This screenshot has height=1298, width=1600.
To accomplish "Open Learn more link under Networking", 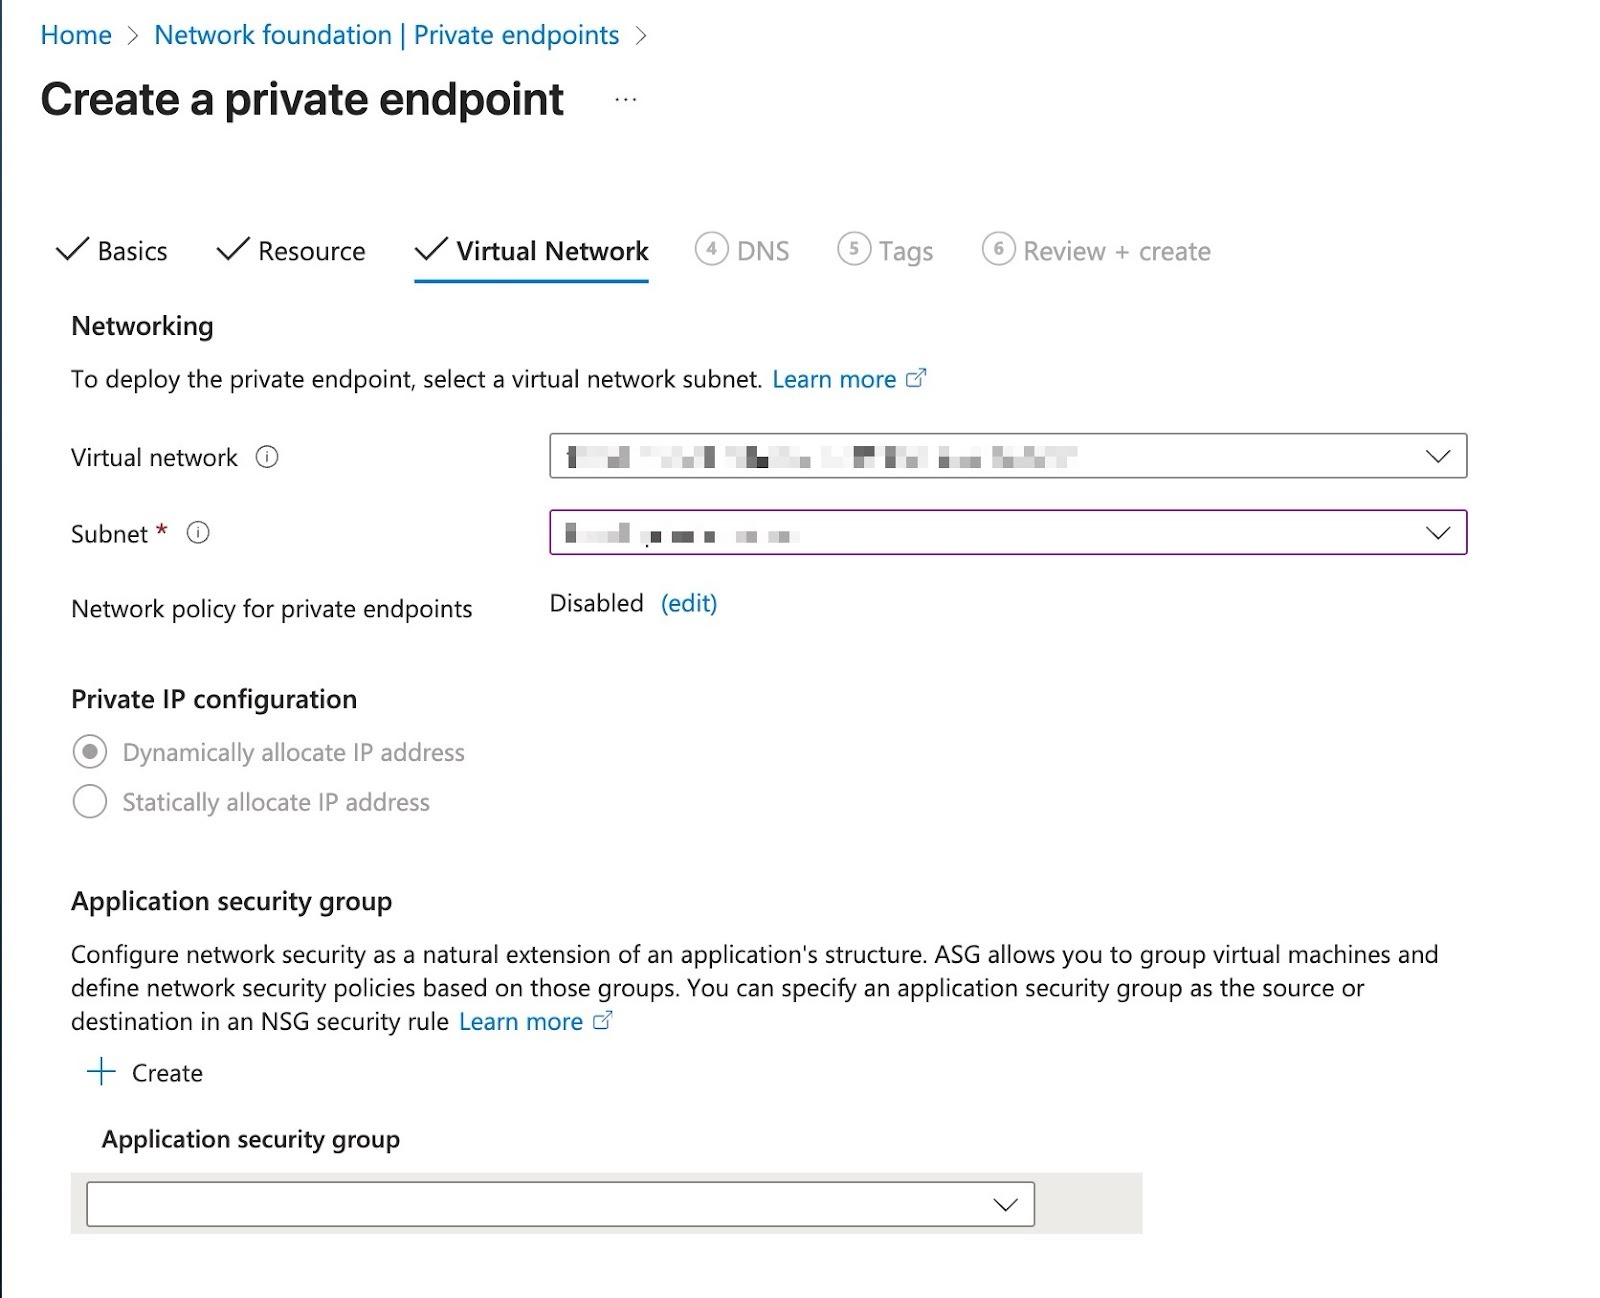I will [834, 379].
